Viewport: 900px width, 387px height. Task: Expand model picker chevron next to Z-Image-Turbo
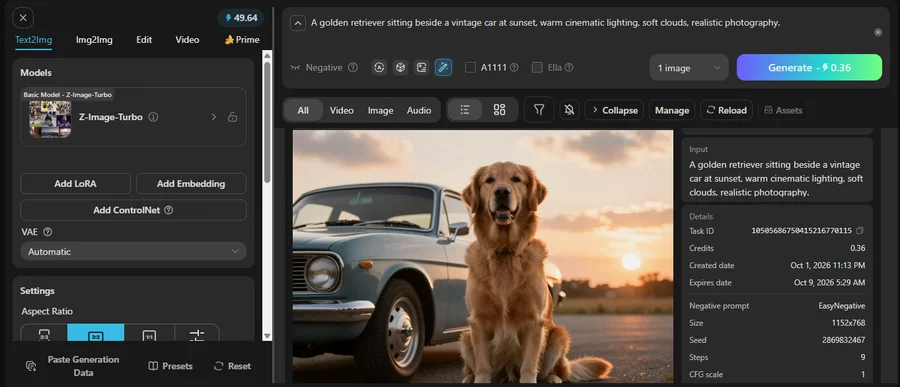tap(214, 117)
